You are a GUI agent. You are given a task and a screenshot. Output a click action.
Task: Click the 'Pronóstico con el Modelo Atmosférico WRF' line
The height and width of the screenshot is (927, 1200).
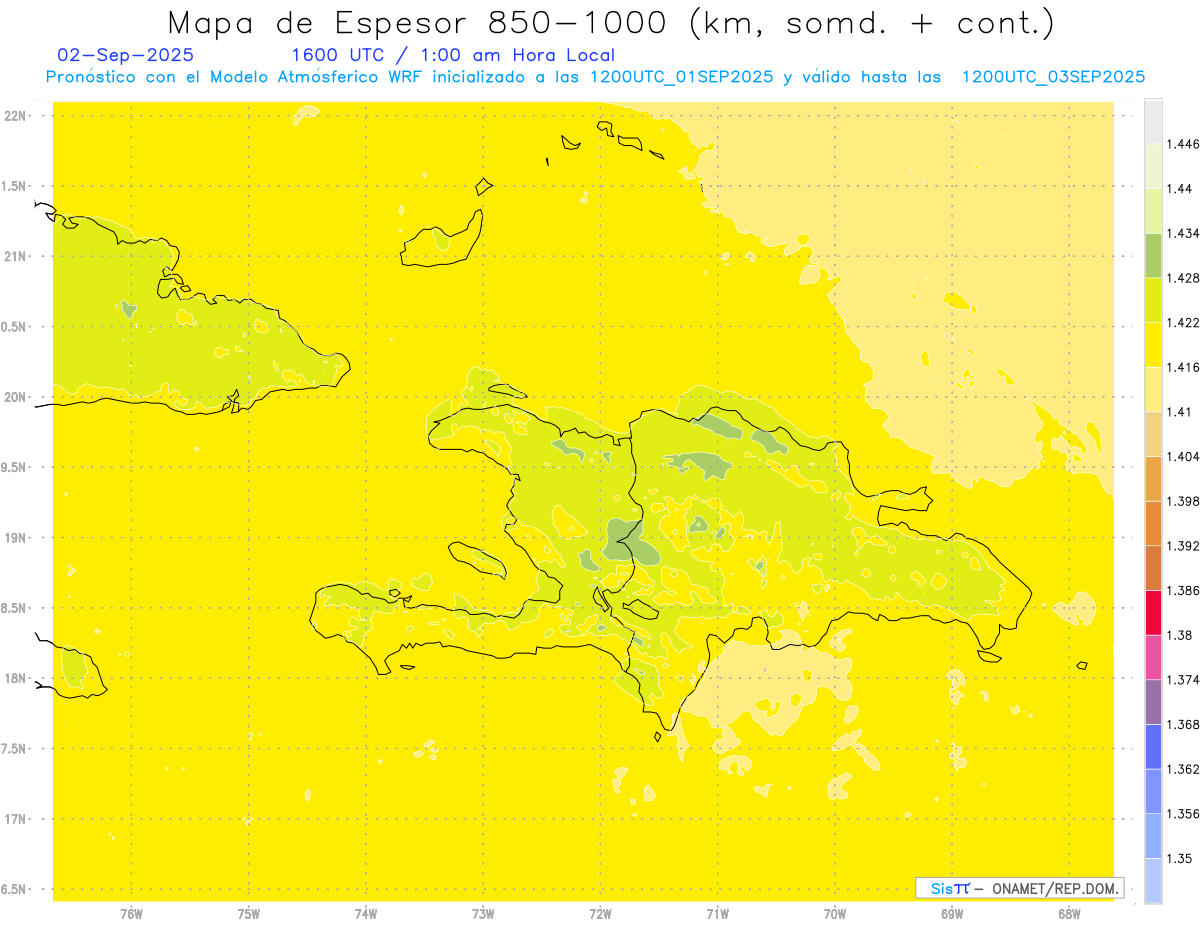tap(595, 77)
